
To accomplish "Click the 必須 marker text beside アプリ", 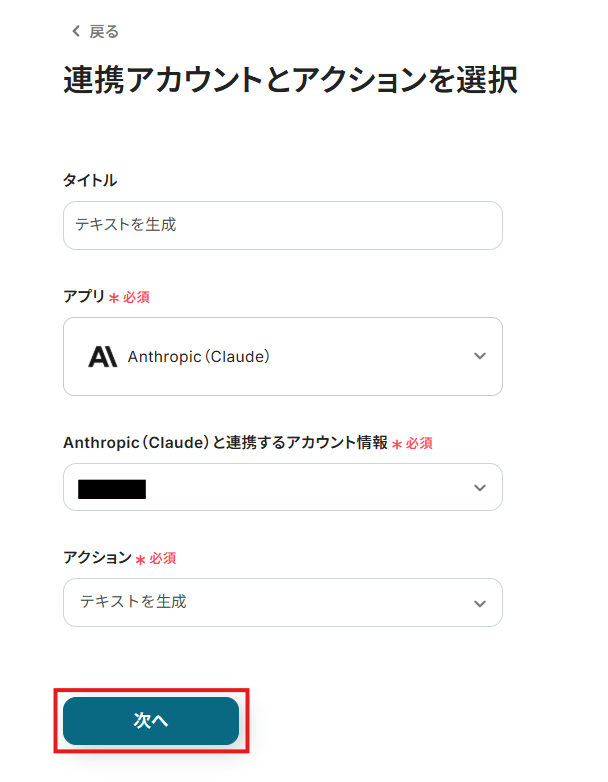I will [136, 298].
